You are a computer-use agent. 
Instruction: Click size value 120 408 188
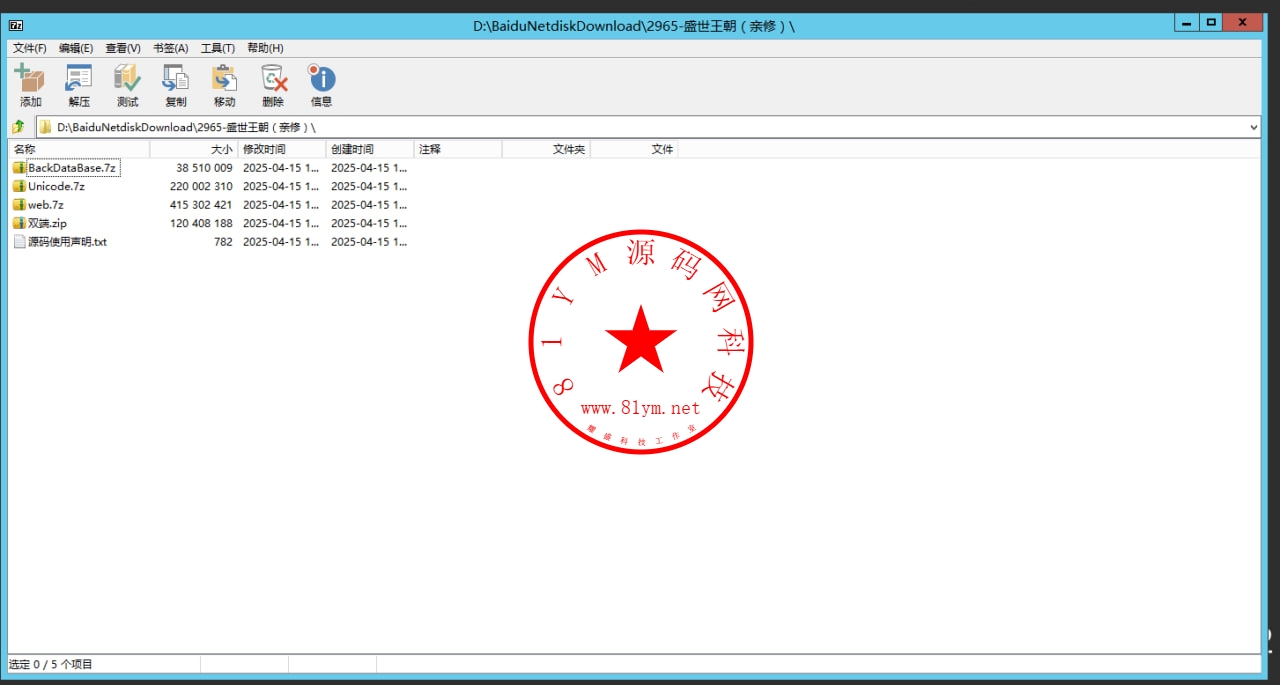click(201, 223)
